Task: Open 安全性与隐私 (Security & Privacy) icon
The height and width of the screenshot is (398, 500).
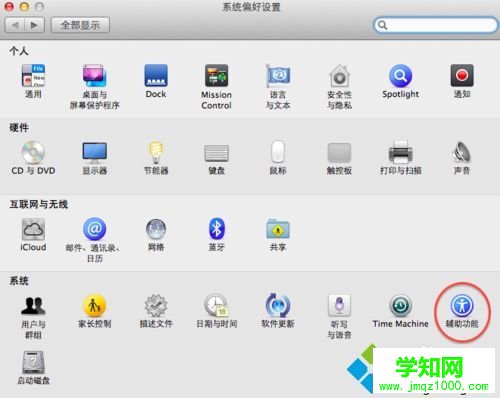Action: [339, 76]
